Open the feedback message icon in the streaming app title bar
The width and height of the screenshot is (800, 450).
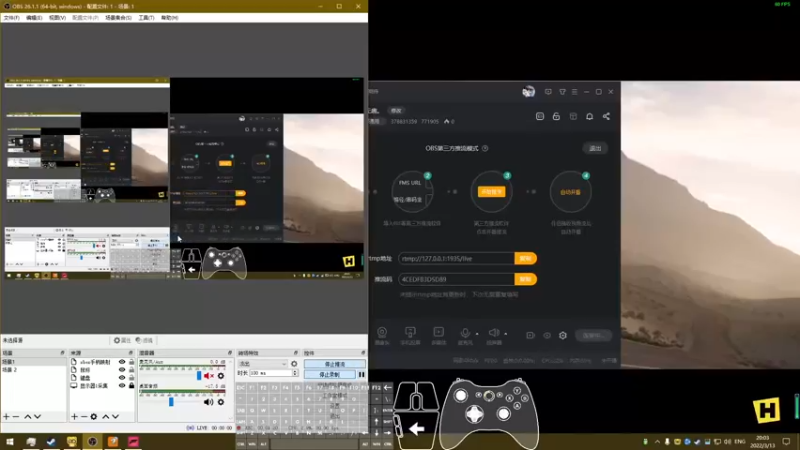pos(548,92)
